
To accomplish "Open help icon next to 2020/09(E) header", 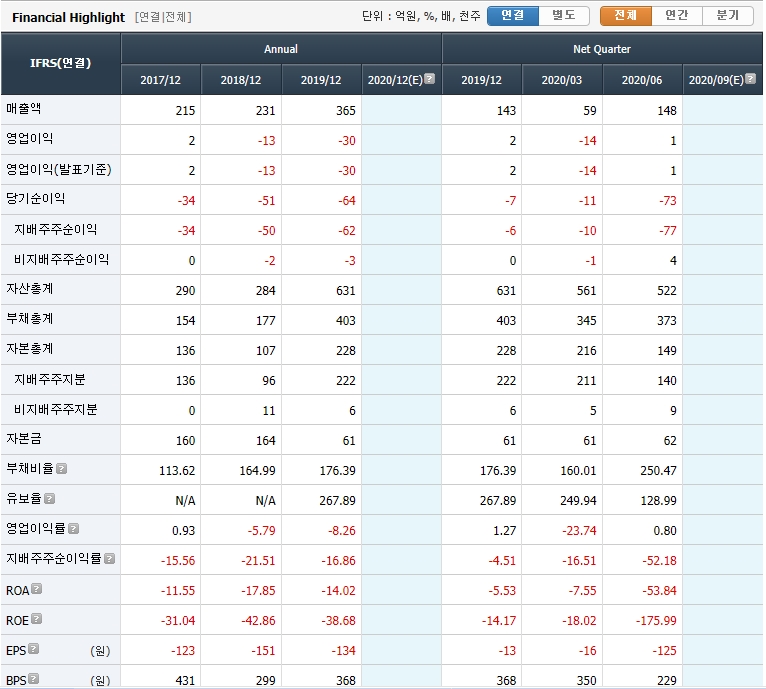I will [x=751, y=79].
